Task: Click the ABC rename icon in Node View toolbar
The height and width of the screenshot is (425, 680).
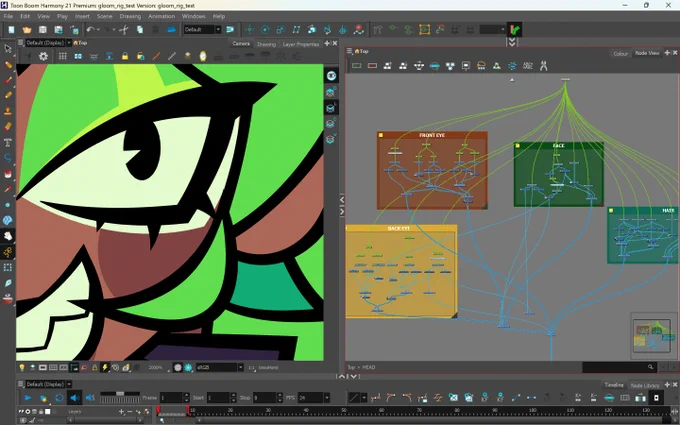Action: pyautogui.click(x=528, y=65)
